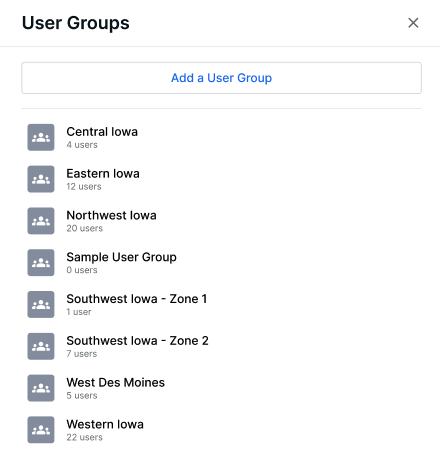
Task: Click the Northwest Iowa group icon
Action: pyautogui.click(x=41, y=221)
